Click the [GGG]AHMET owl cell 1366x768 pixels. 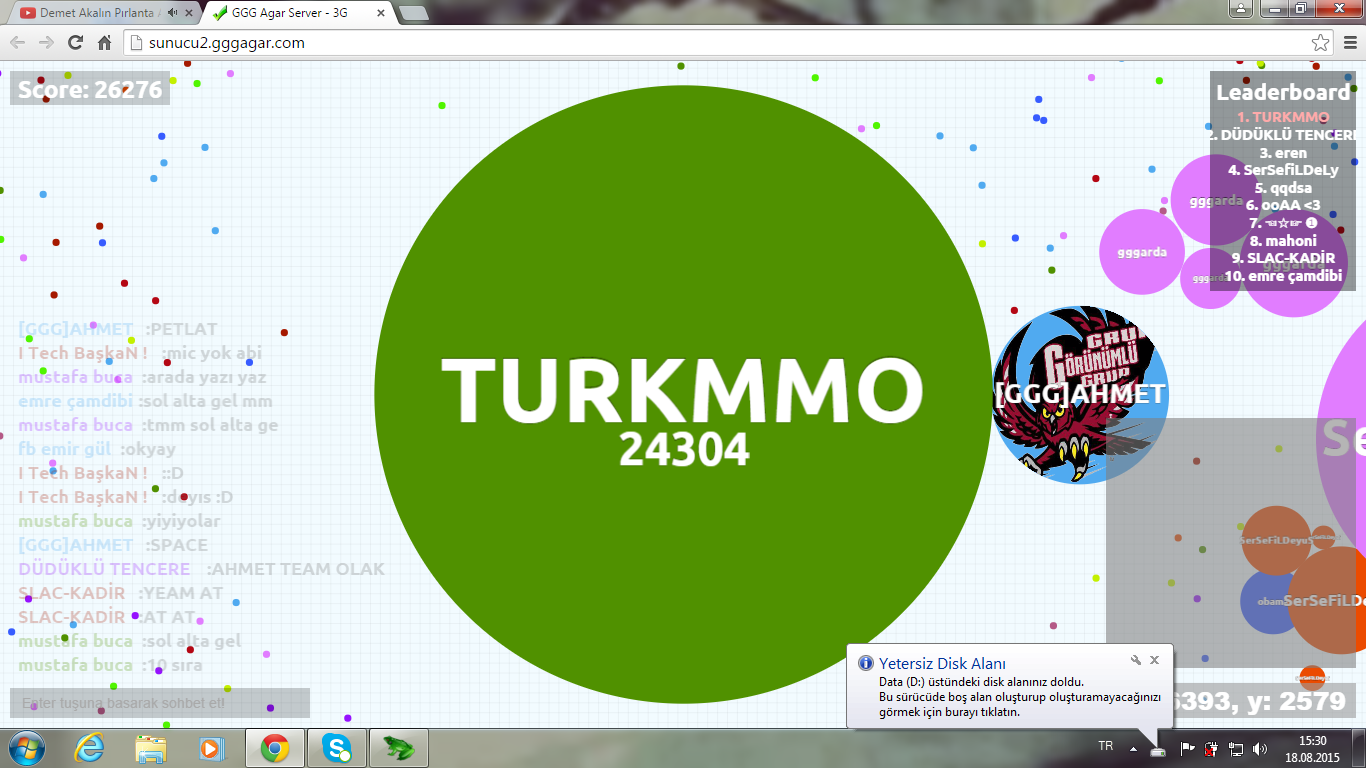pos(1081,395)
